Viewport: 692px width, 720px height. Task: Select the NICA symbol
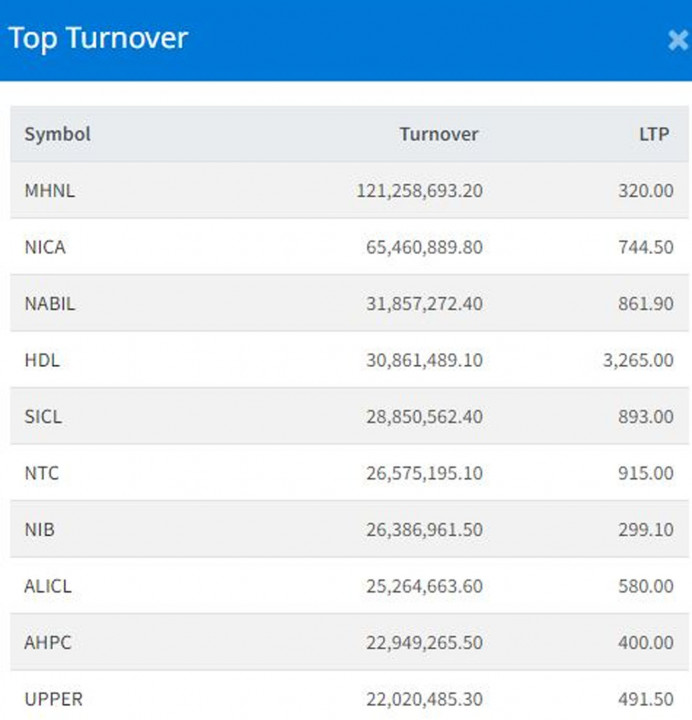coord(45,247)
